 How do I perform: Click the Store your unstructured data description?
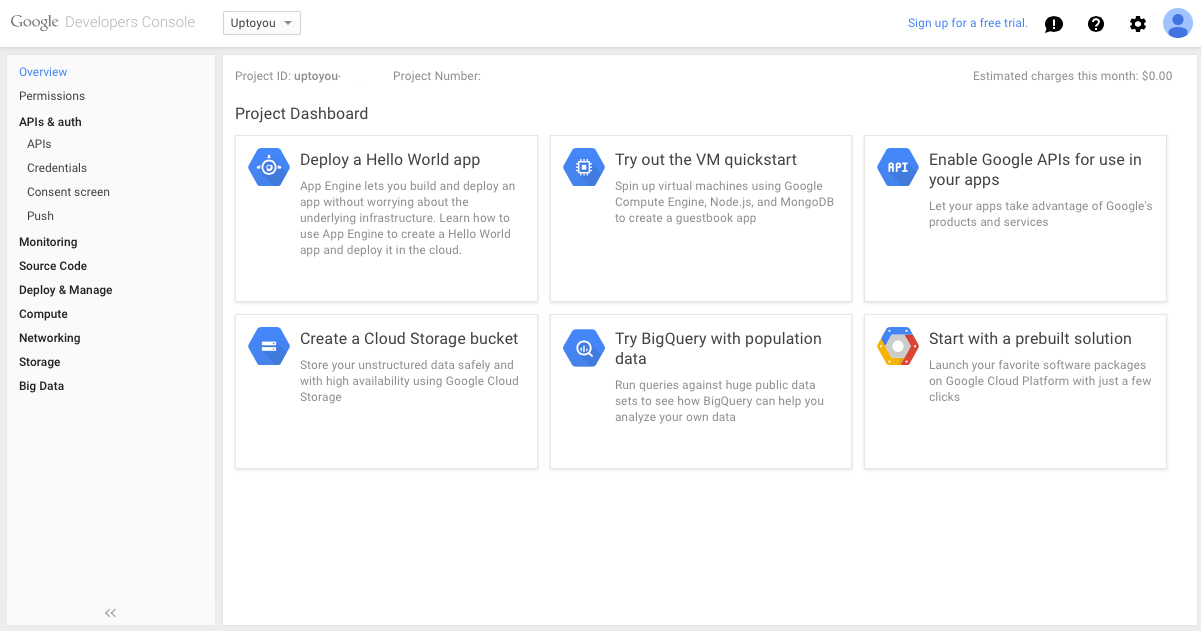(410, 381)
